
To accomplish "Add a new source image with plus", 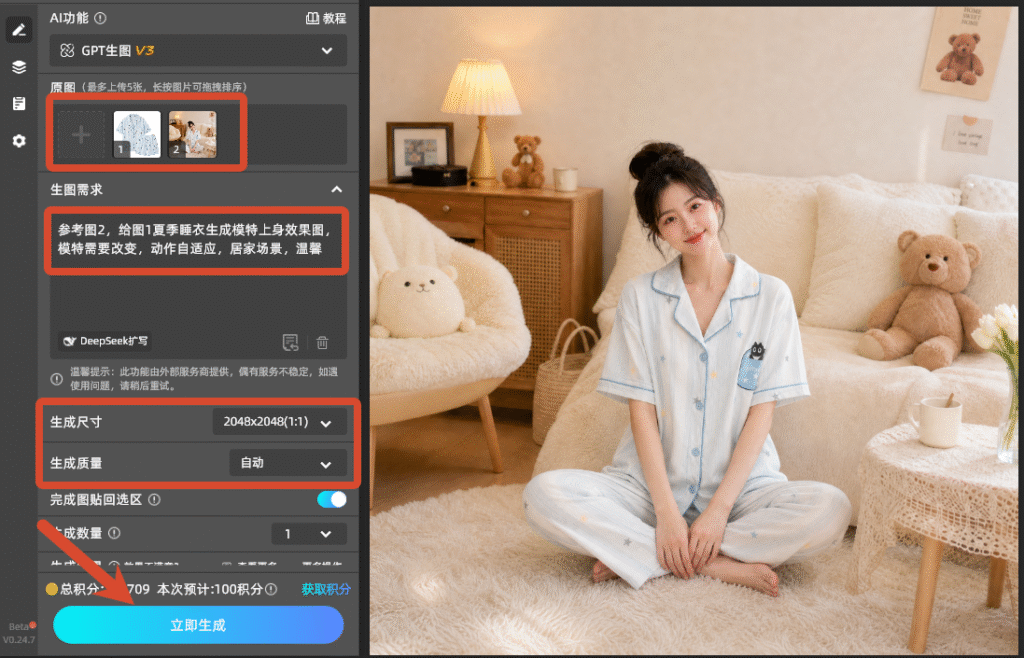I will tap(81, 134).
